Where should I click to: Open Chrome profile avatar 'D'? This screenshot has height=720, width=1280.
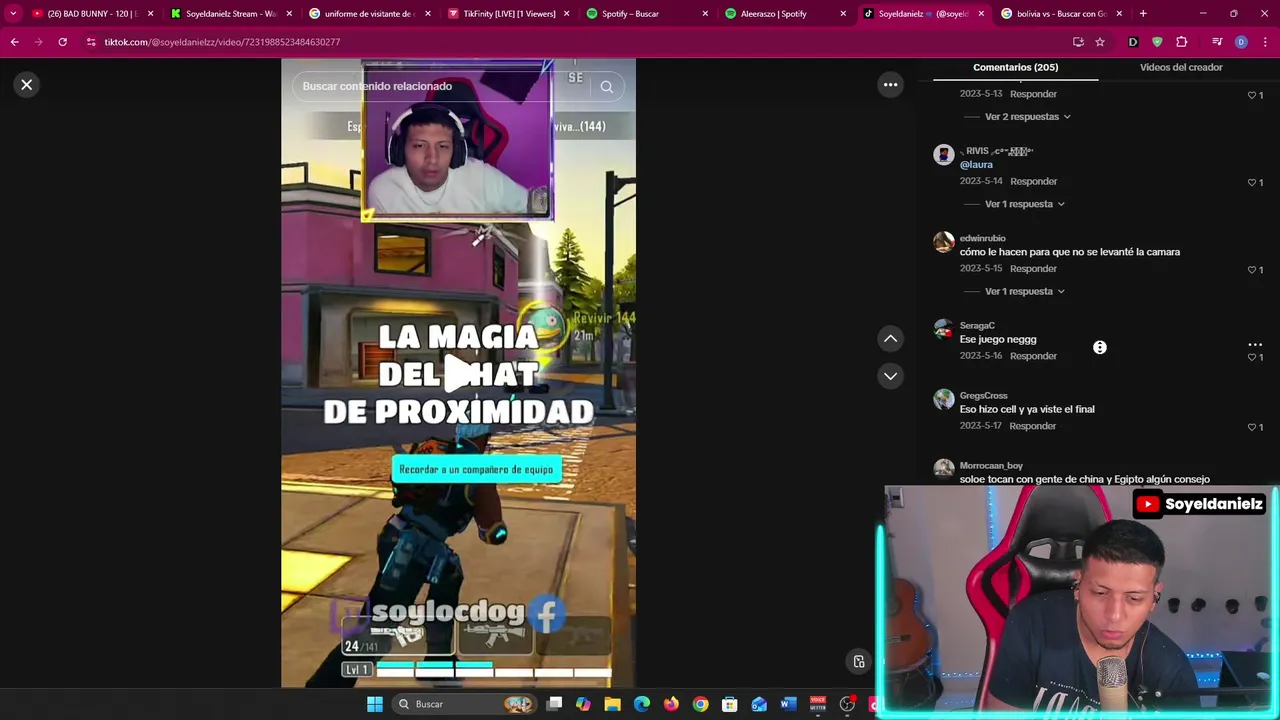coord(1241,42)
